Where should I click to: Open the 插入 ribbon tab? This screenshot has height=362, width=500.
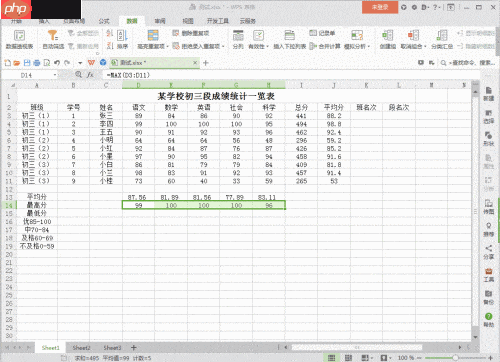point(44,21)
